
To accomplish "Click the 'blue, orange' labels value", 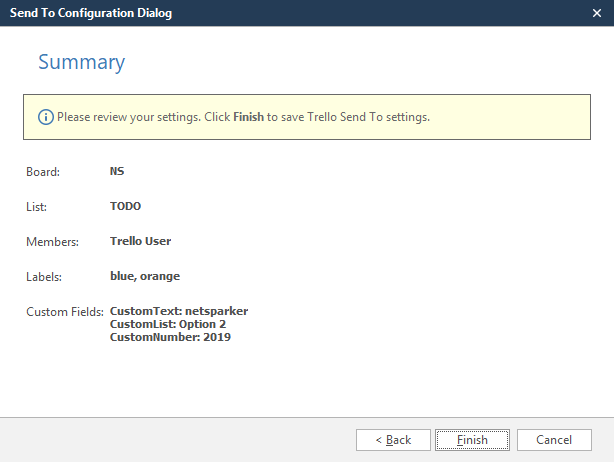I will 145,276.
